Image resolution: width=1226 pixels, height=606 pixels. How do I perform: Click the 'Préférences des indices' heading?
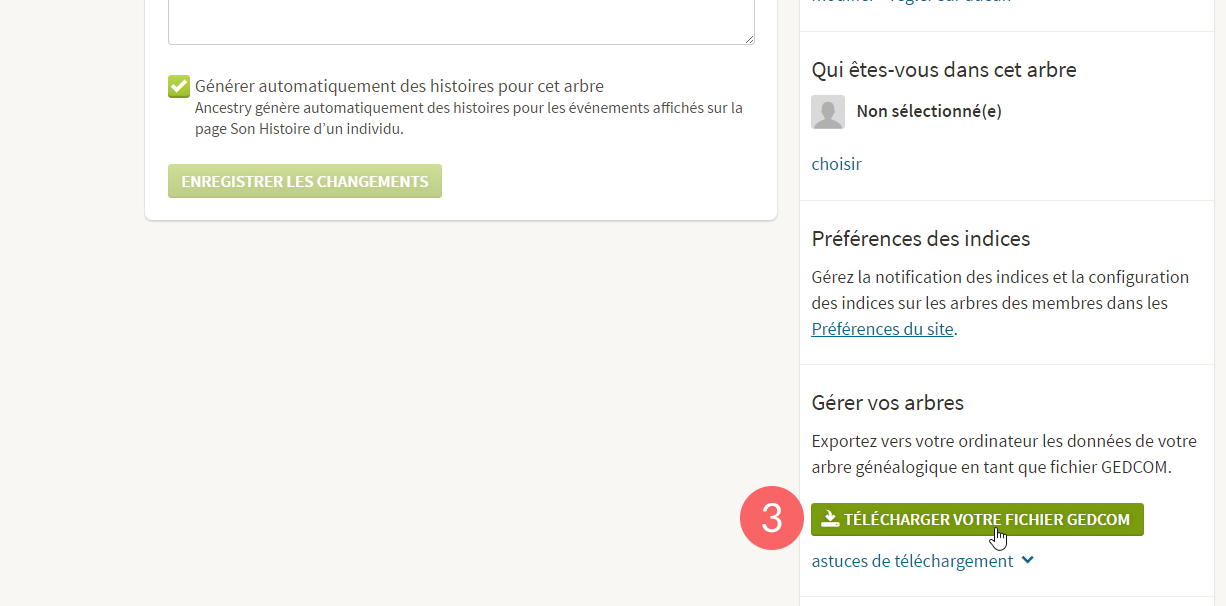pos(921,239)
